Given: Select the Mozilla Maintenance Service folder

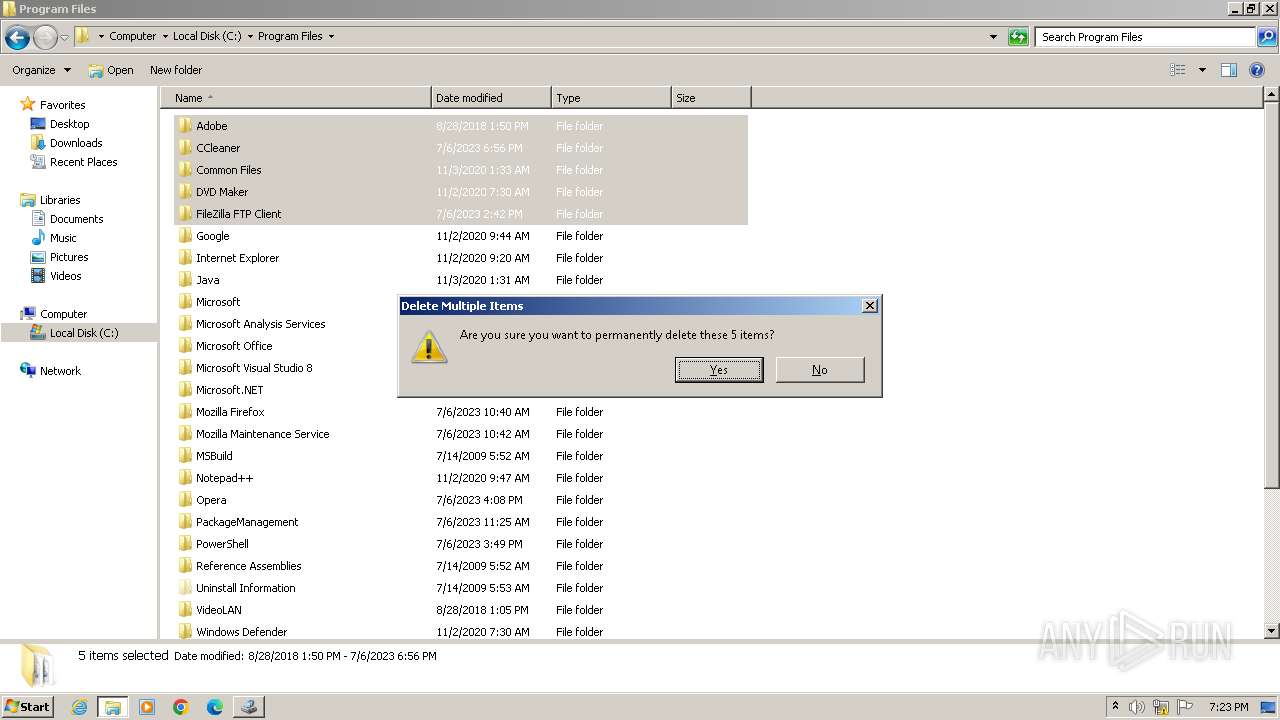Looking at the screenshot, I should point(262,434).
